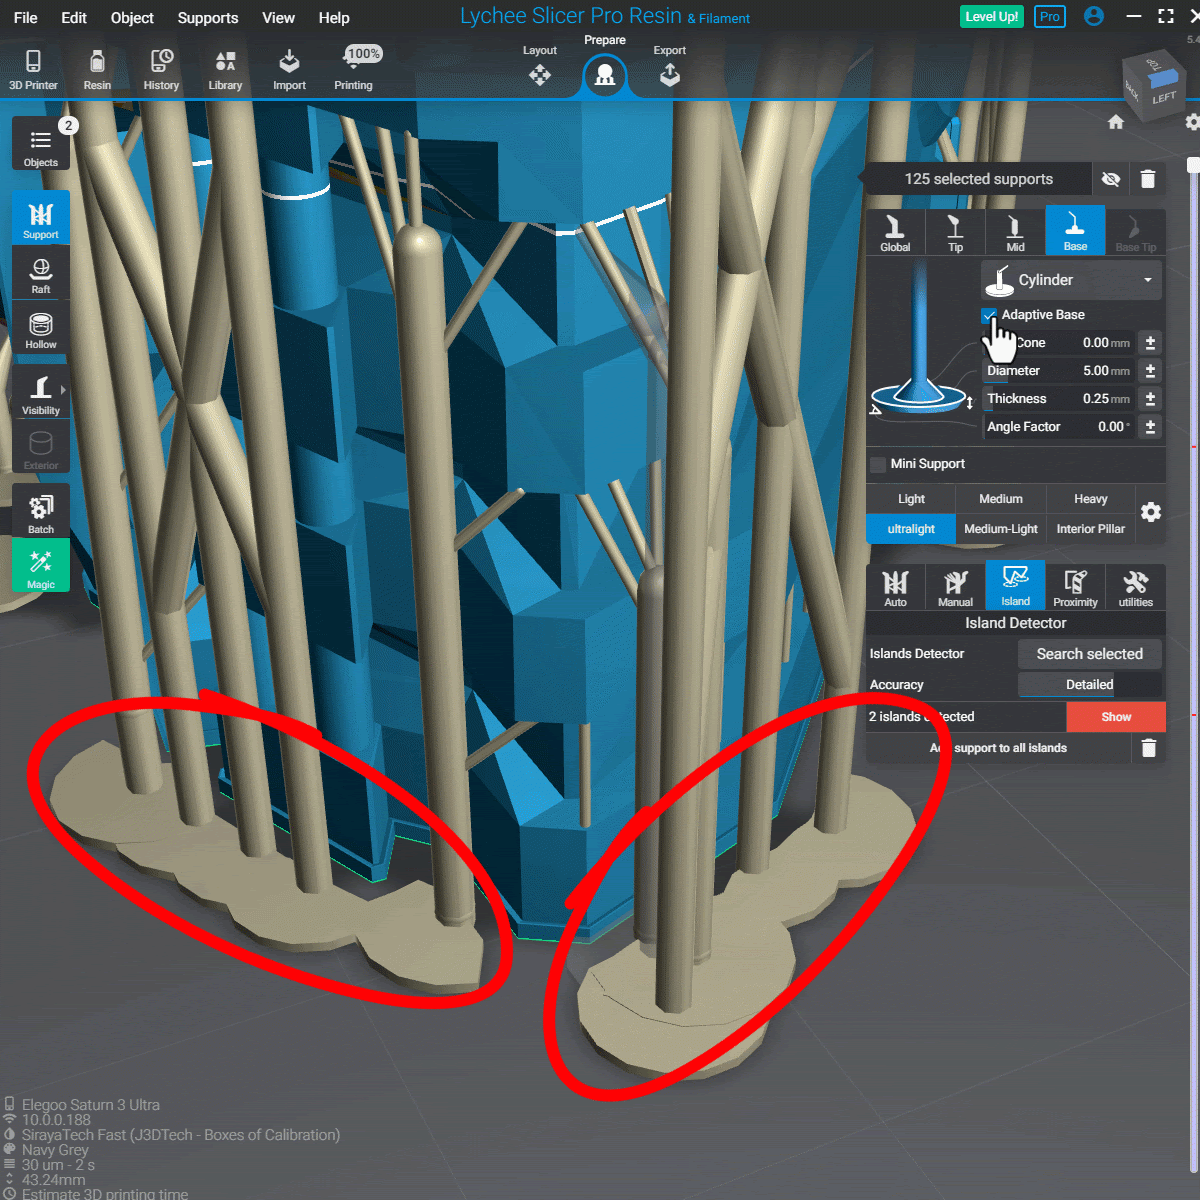The height and width of the screenshot is (1200, 1200).
Task: Toggle the Adaptive Base checkbox
Action: tap(989, 315)
